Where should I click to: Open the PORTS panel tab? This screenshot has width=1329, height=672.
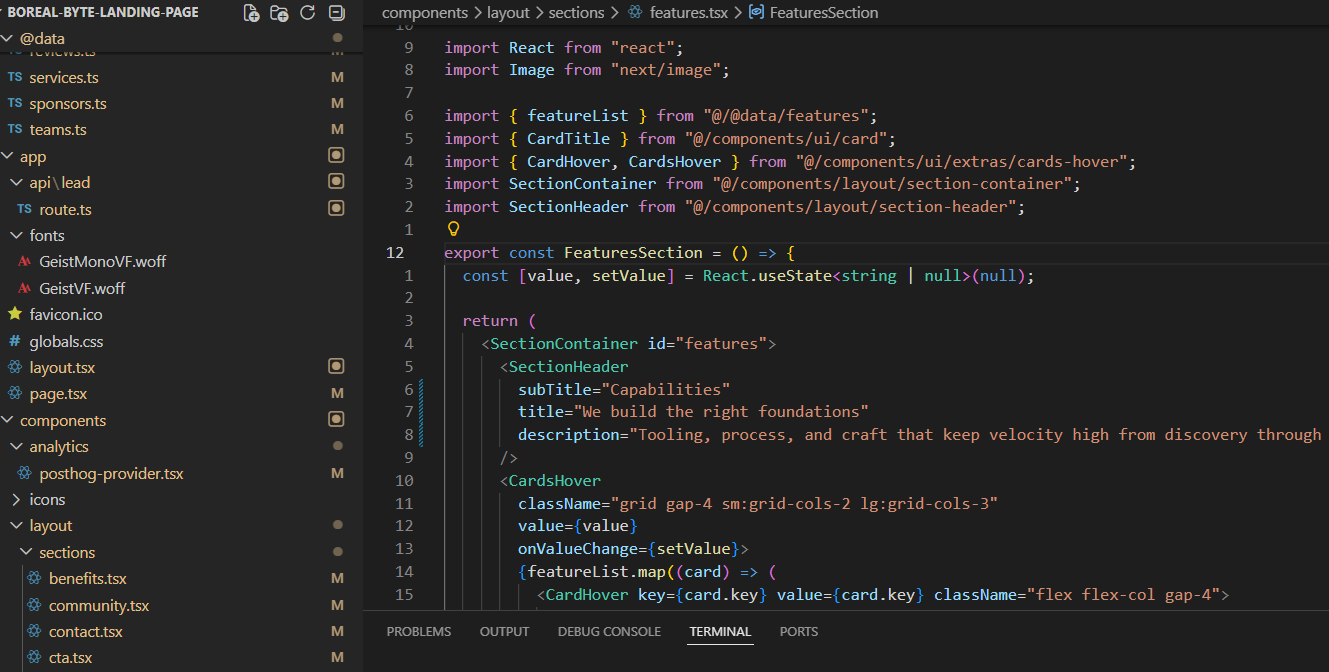(799, 632)
